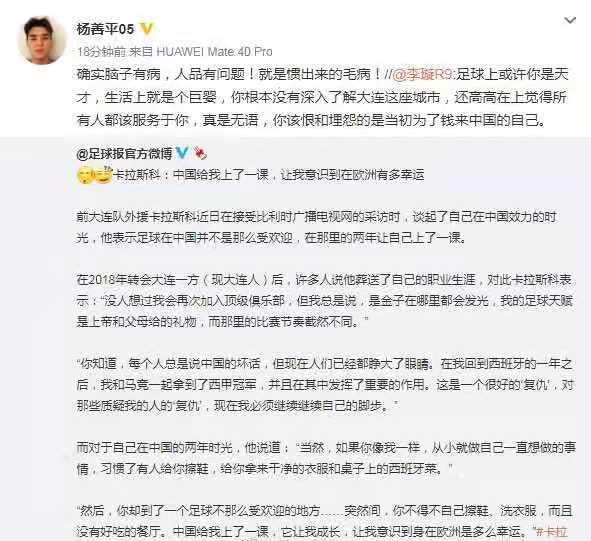Tap the red rocket badge icon
Image resolution: width=591 pixels, height=541 pixels.
coord(200,153)
